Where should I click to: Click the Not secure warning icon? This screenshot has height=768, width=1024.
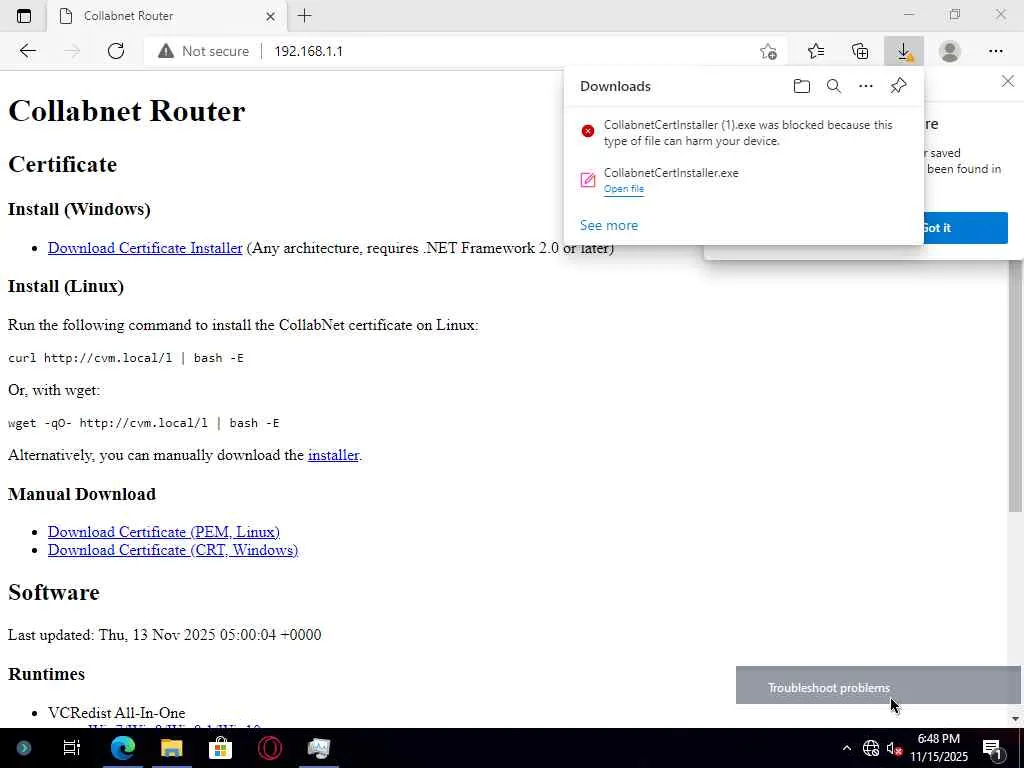point(166,51)
